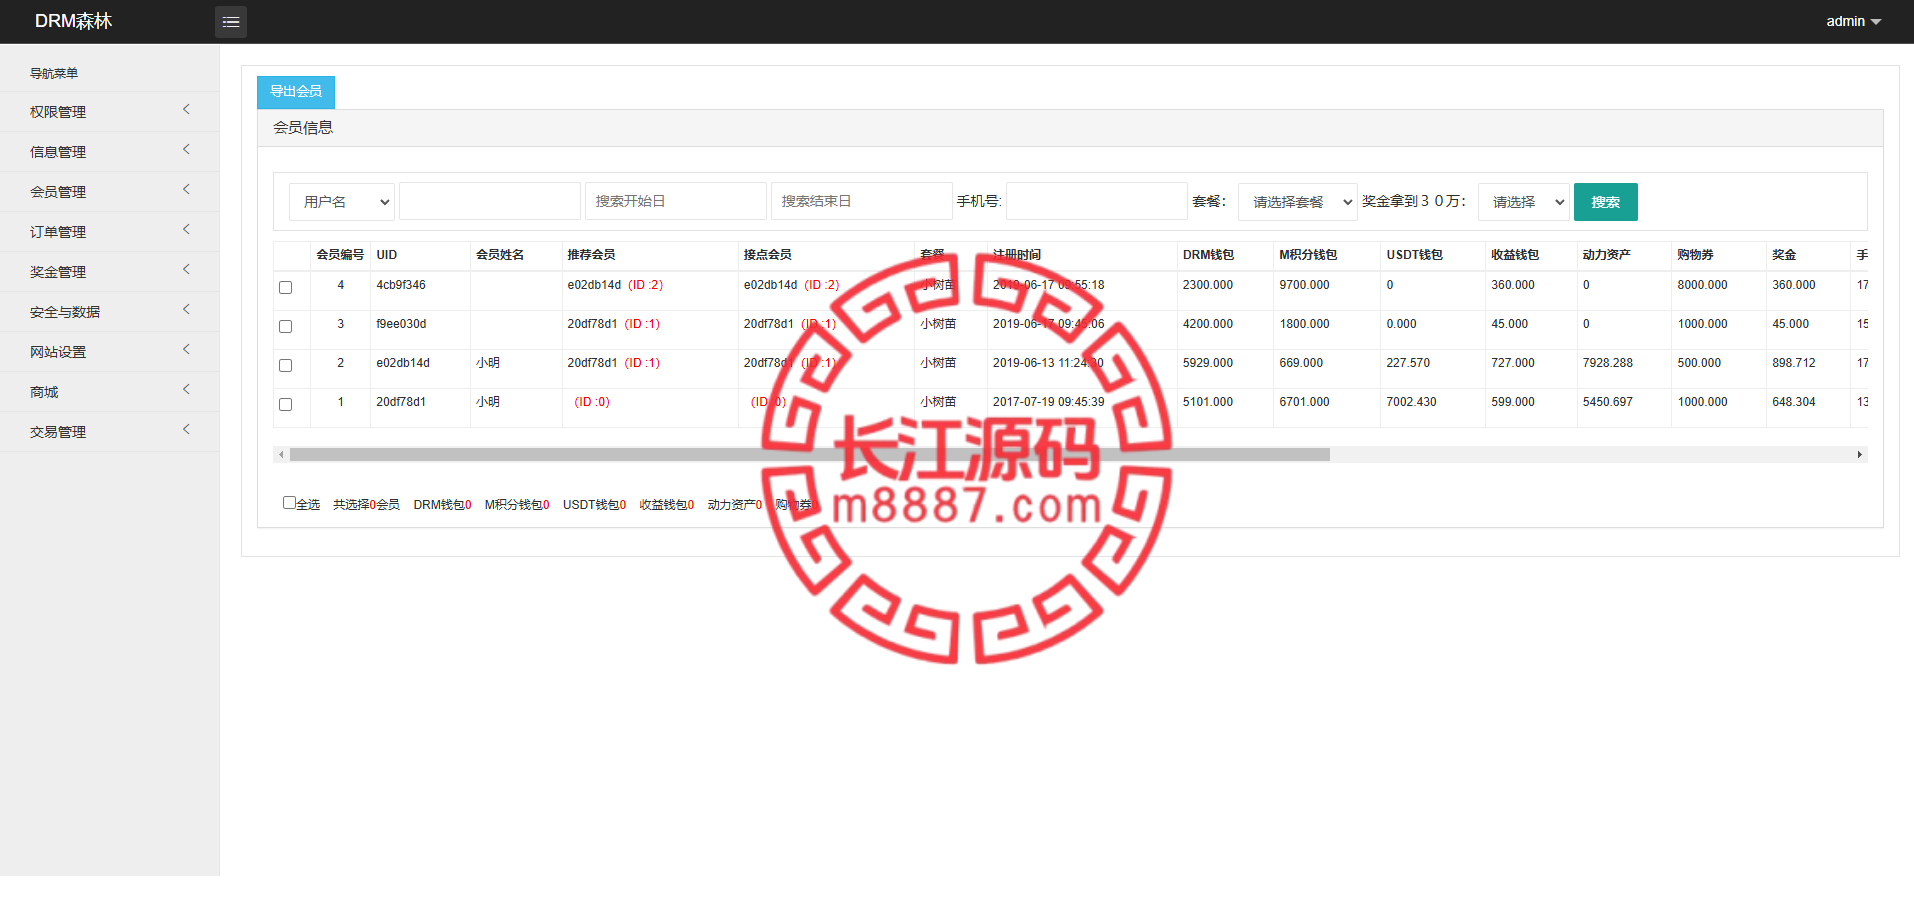Click the chevron next to 交易管理
Viewport: 1914px width, 915px height.
point(186,430)
